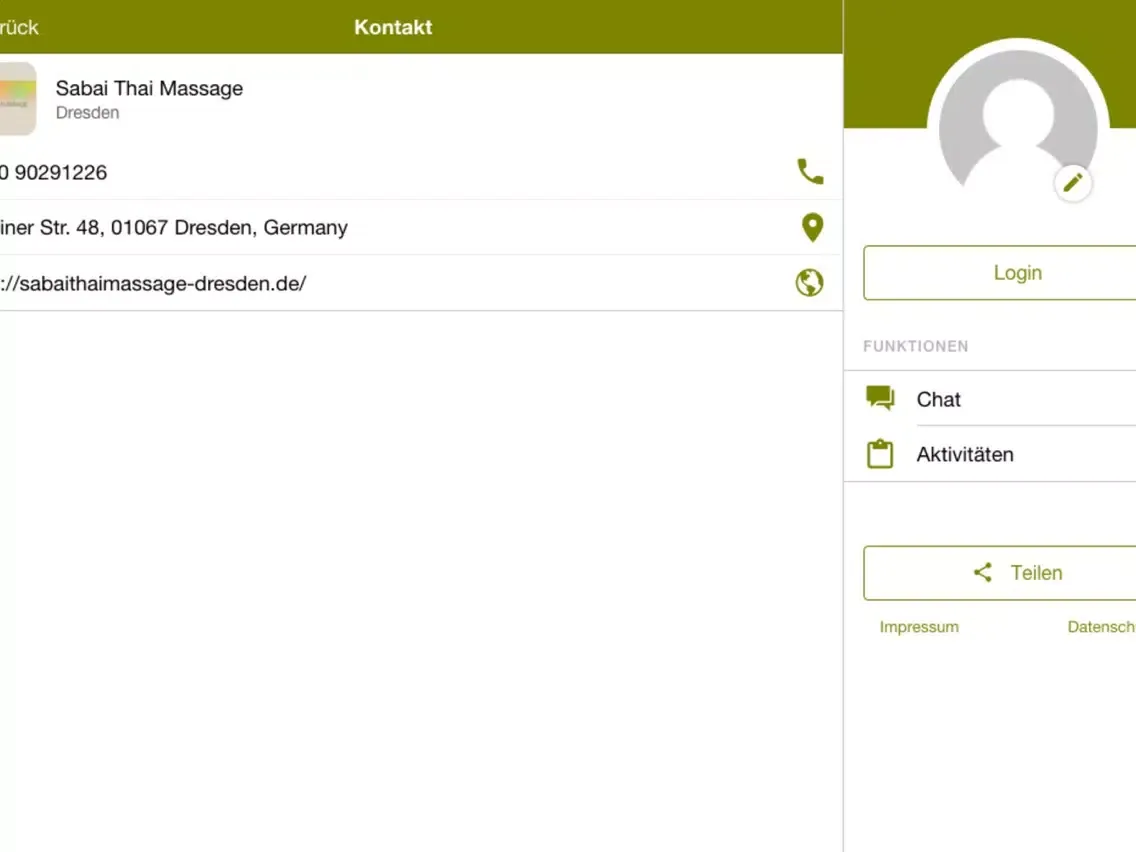Screen dimensions: 1136x852
Task: Click the grey profile avatar placeholder
Action: [1017, 122]
